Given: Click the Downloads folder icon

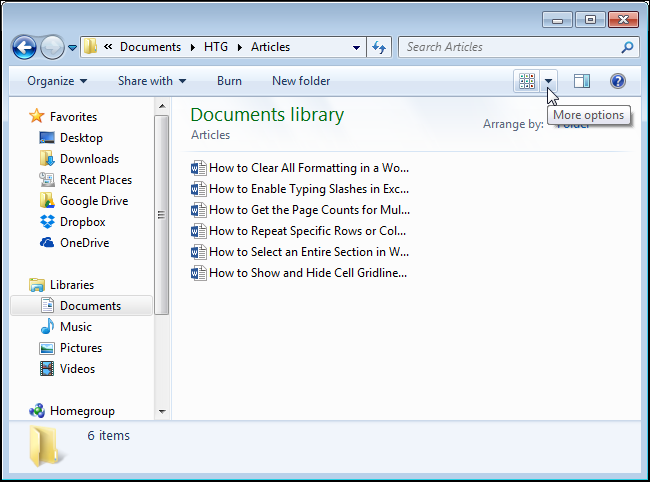Looking at the screenshot, I should click(x=47, y=158).
